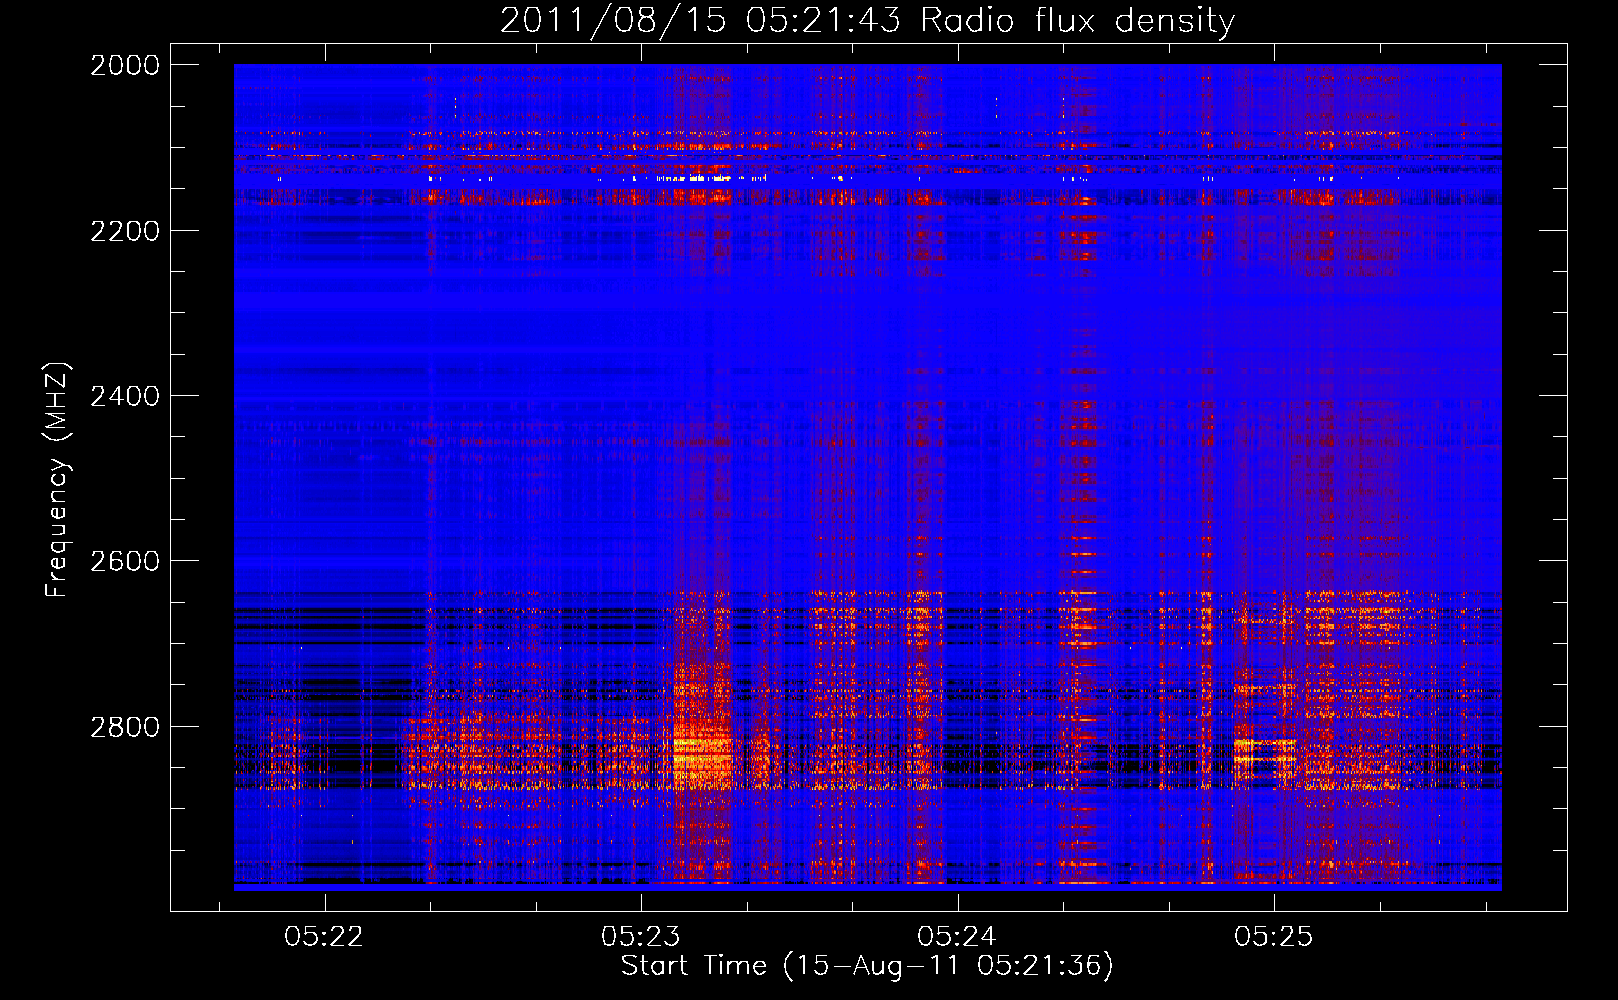
Task: Click the 'Frequency (MHZ)' axis title
Action: coord(58,480)
